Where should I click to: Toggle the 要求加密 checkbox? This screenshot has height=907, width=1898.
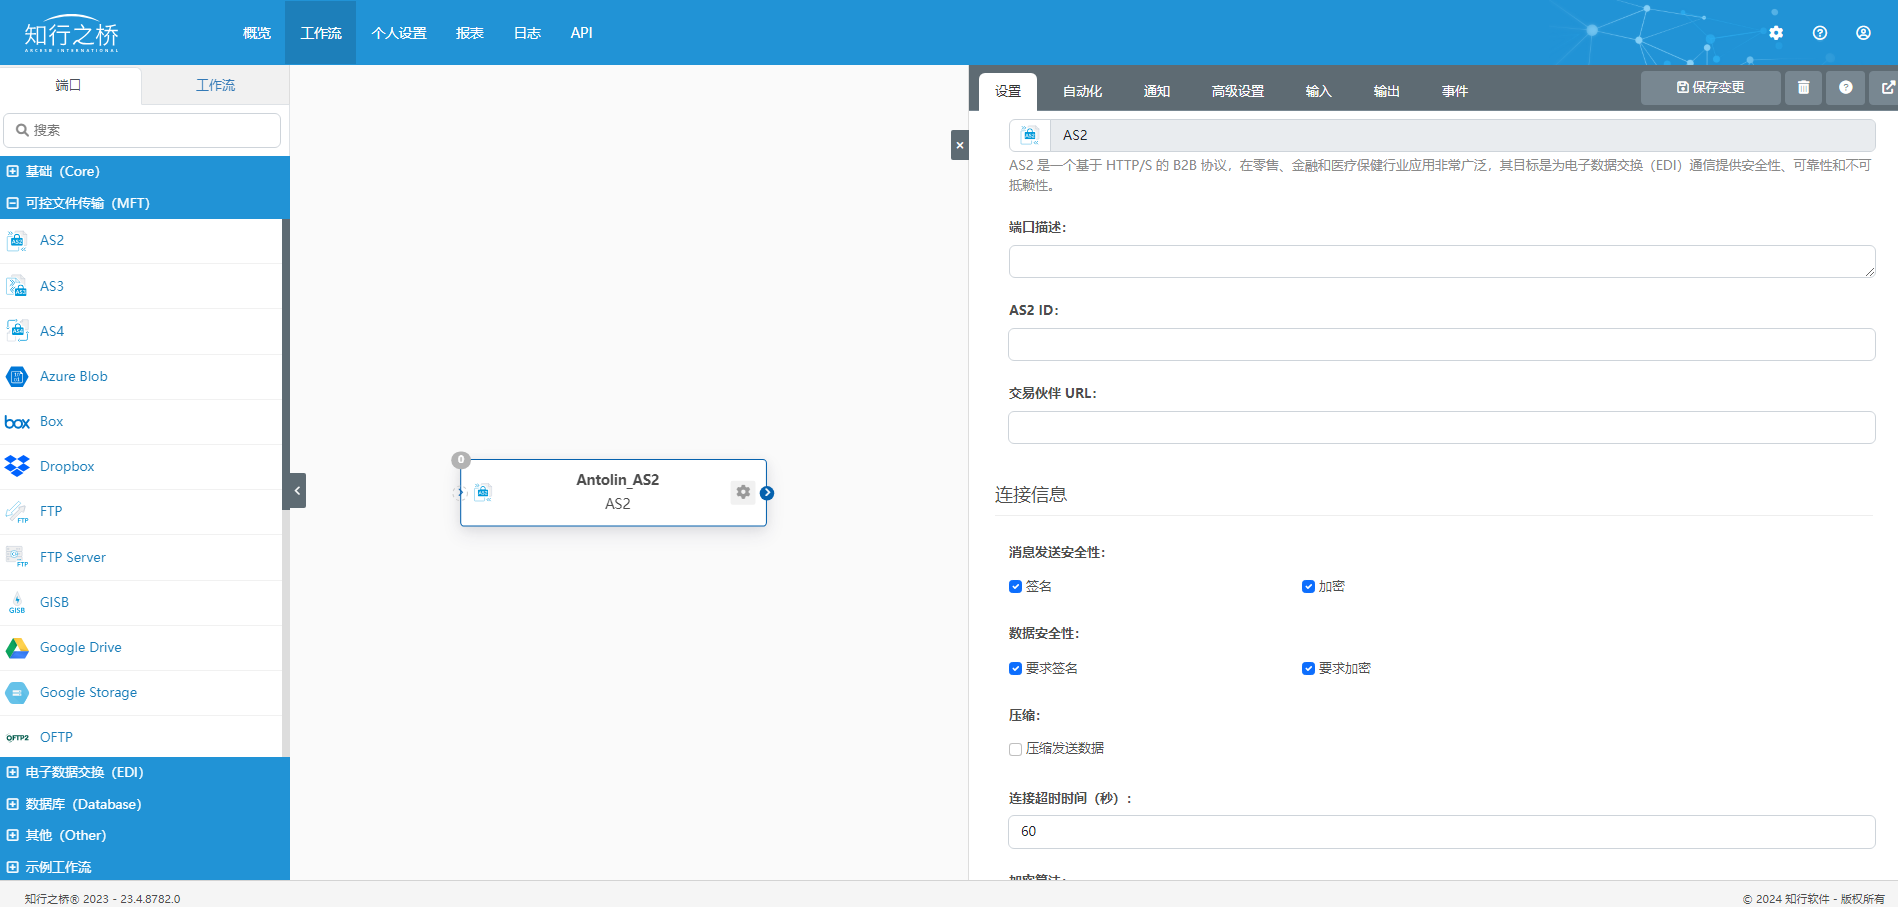click(1308, 669)
